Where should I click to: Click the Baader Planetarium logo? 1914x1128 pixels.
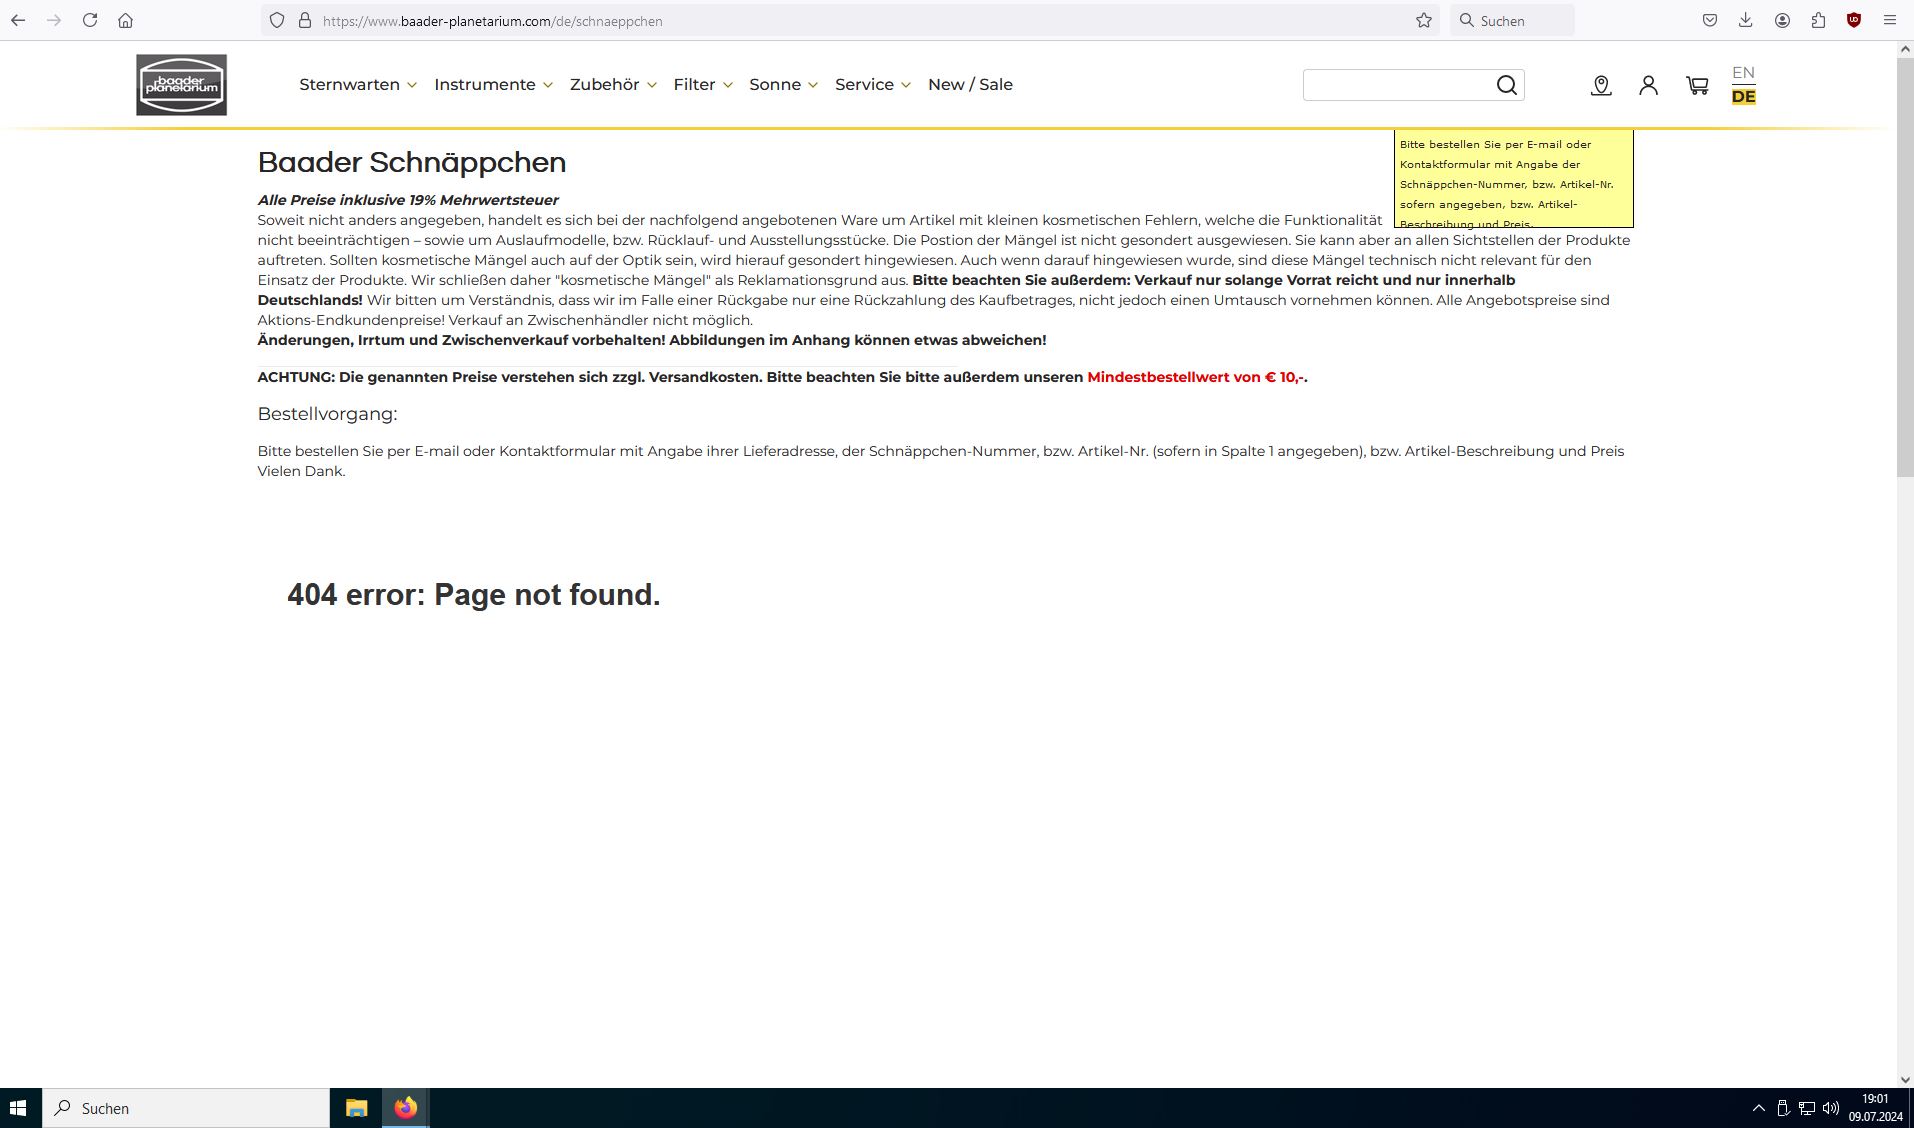click(181, 85)
